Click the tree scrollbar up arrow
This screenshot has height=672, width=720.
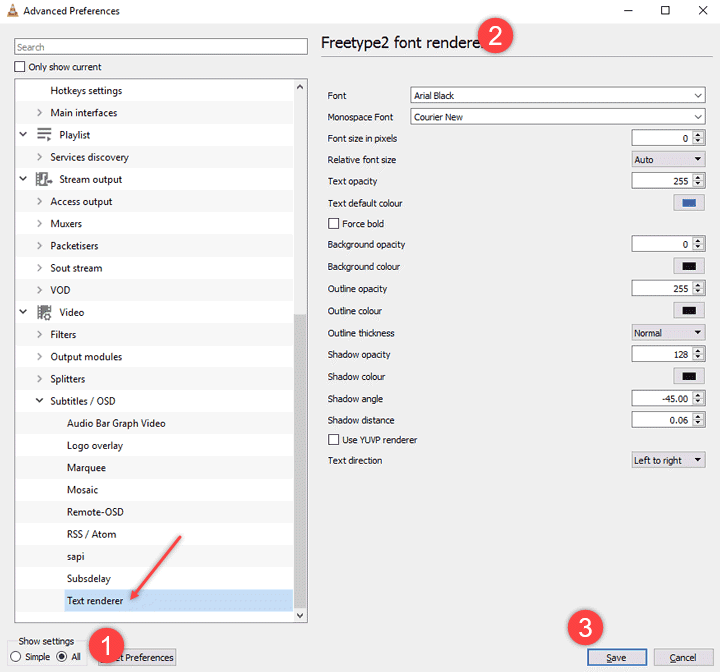[x=300, y=87]
